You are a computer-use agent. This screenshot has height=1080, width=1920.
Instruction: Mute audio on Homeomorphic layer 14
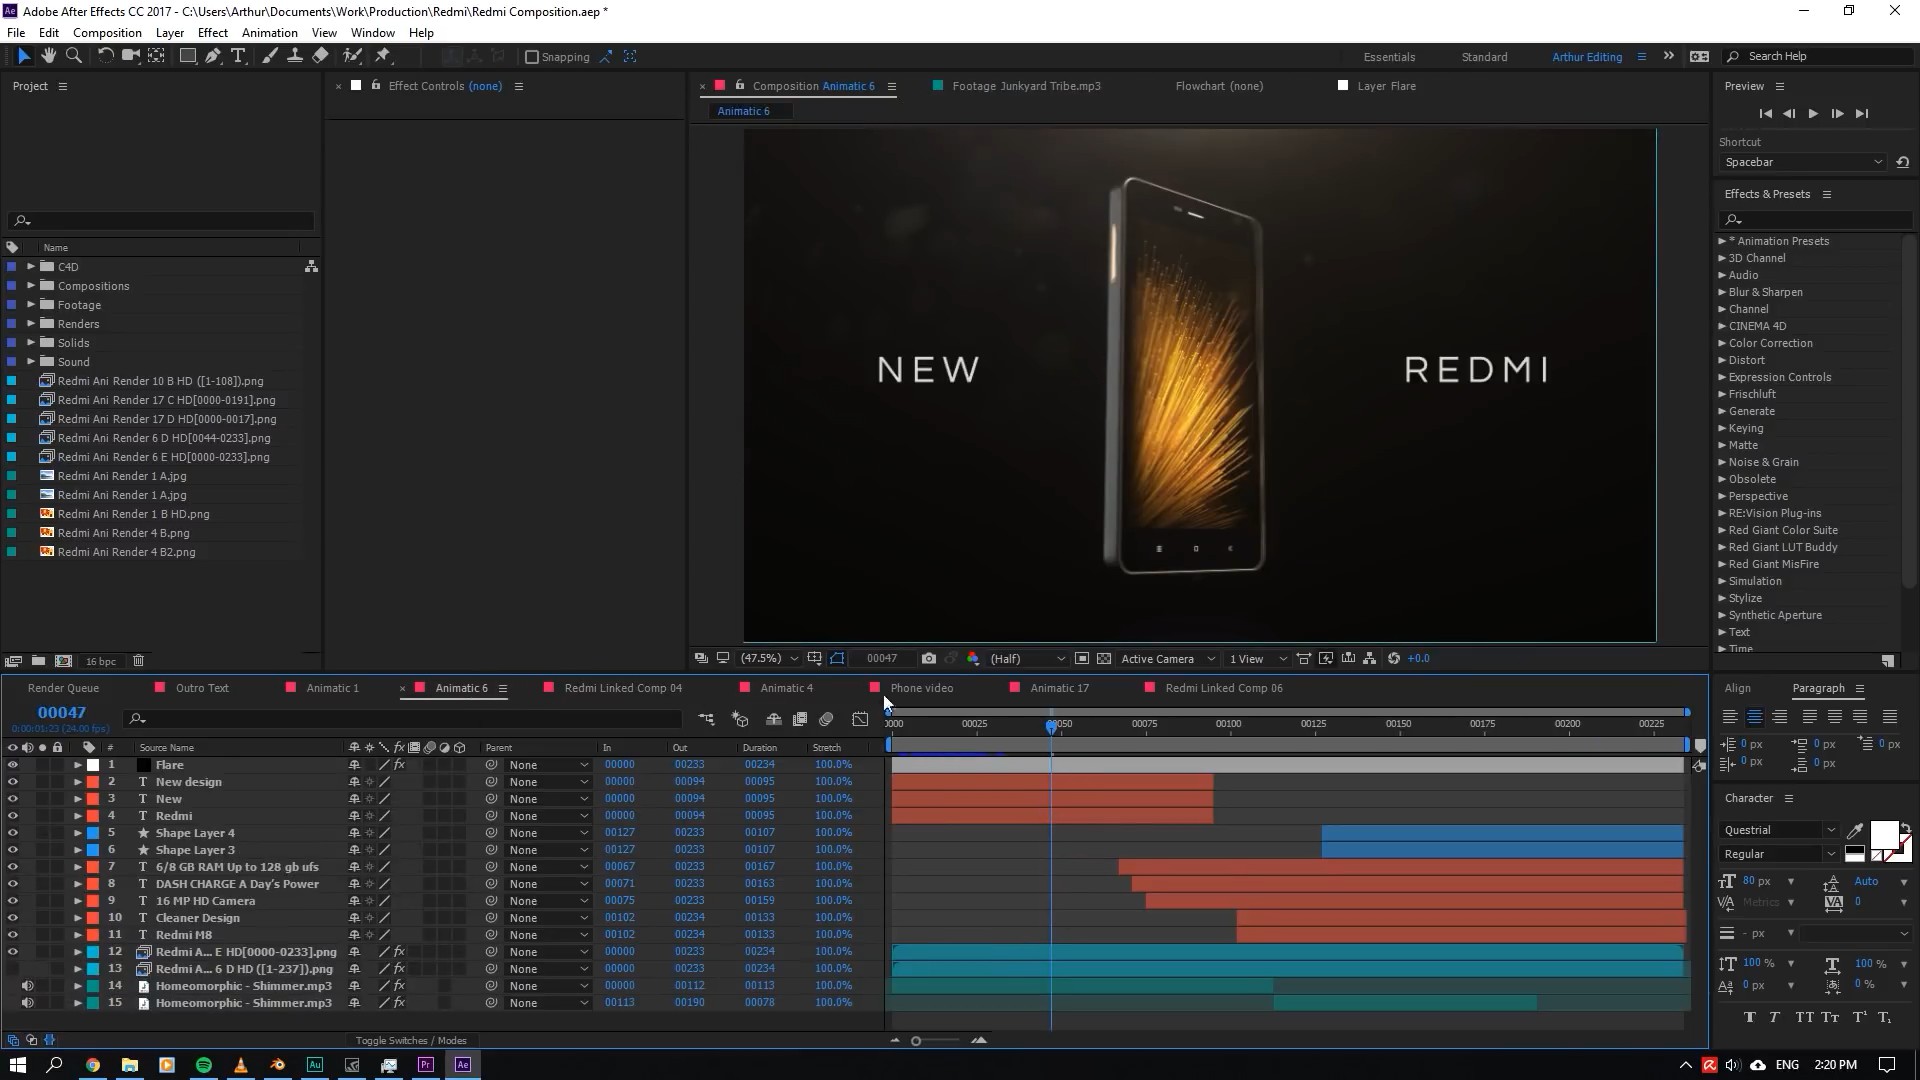click(28, 986)
